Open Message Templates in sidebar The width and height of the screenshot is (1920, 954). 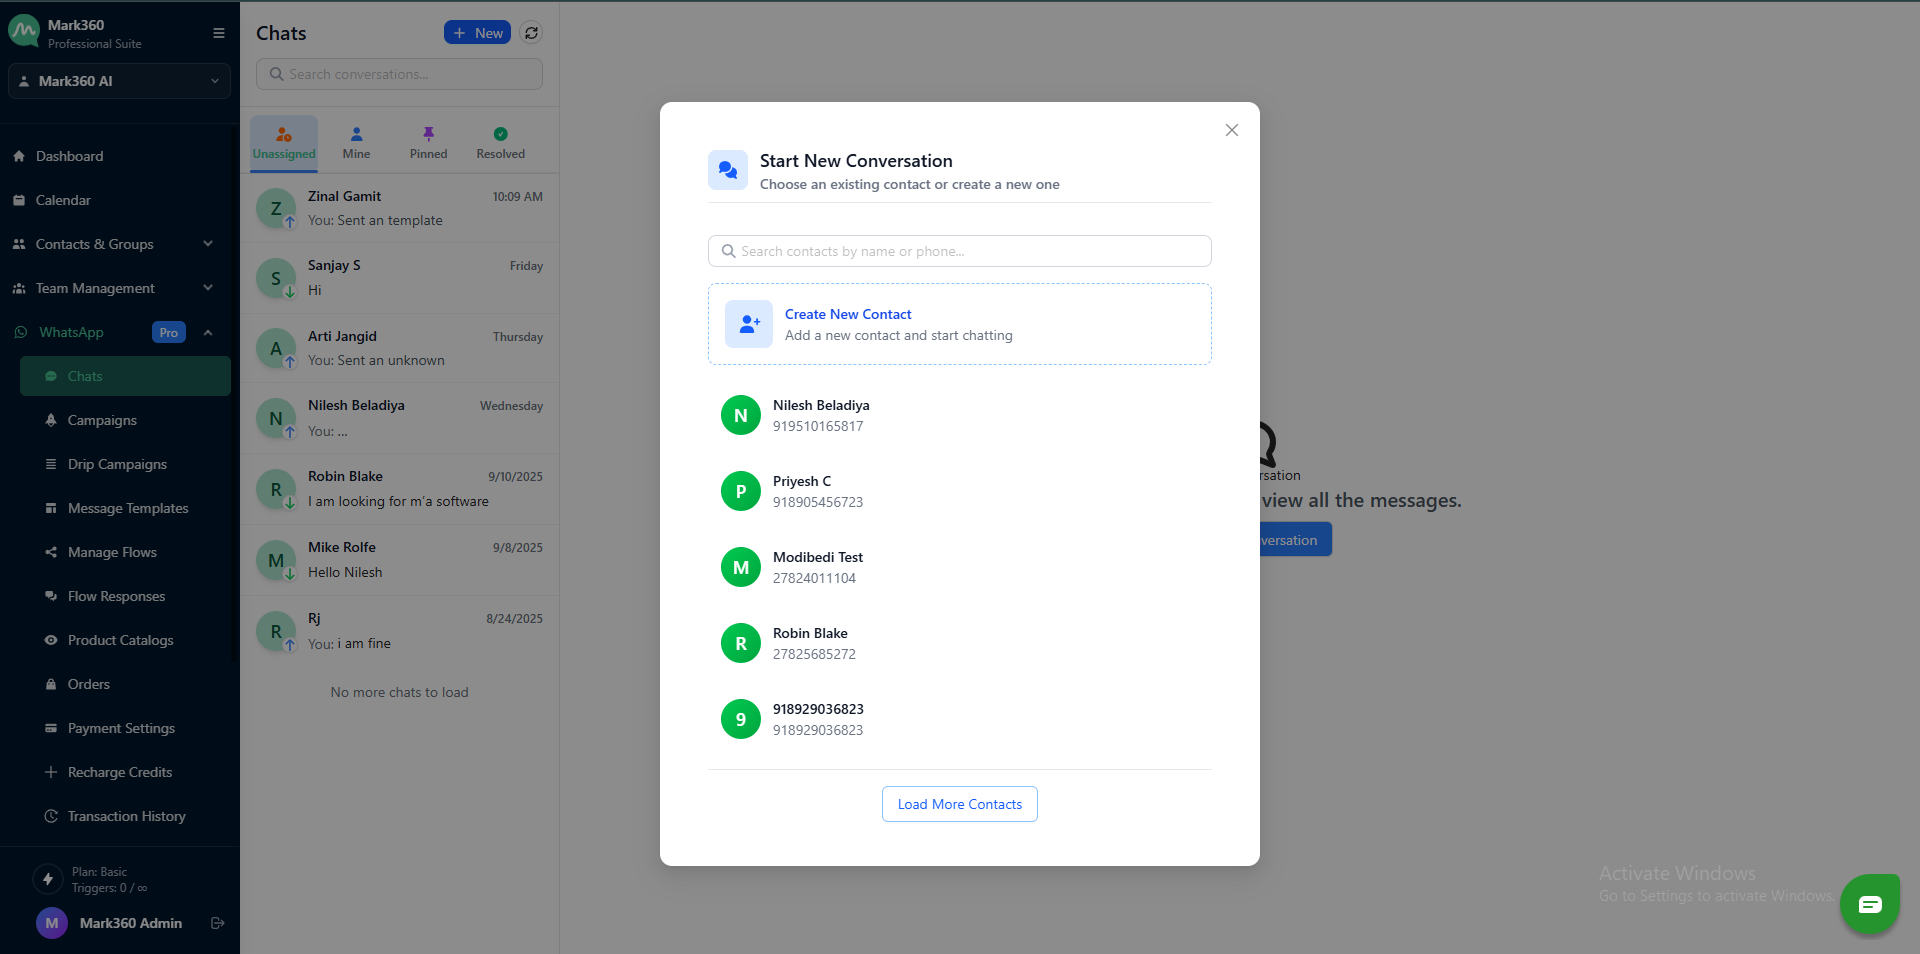click(128, 508)
